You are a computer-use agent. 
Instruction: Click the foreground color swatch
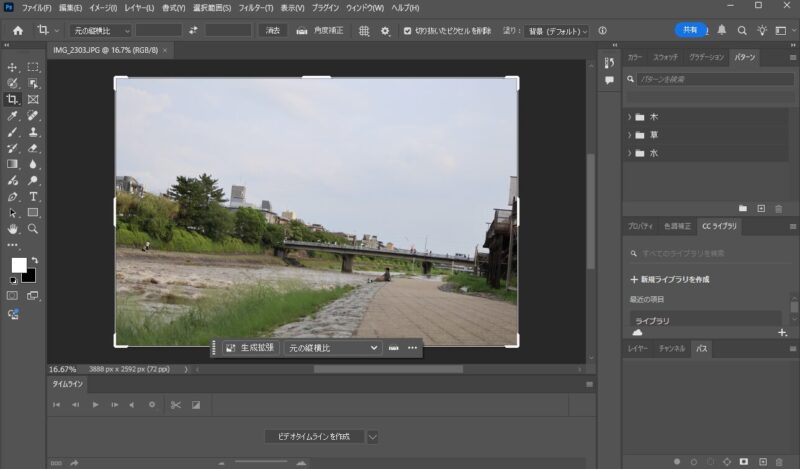[18, 265]
